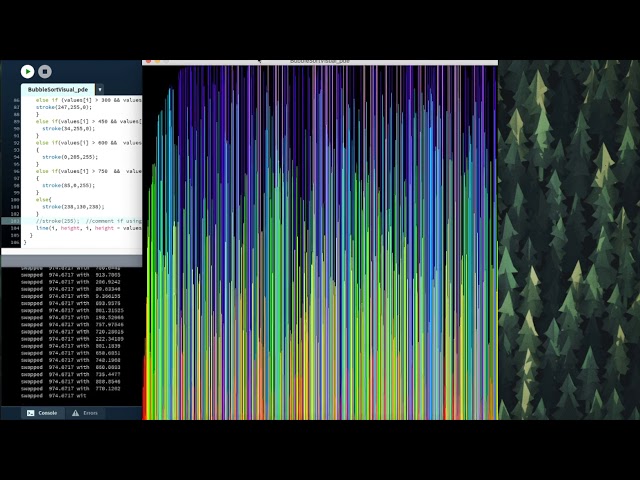Stop the running sketch
The width and height of the screenshot is (640, 480).
pos(45,71)
